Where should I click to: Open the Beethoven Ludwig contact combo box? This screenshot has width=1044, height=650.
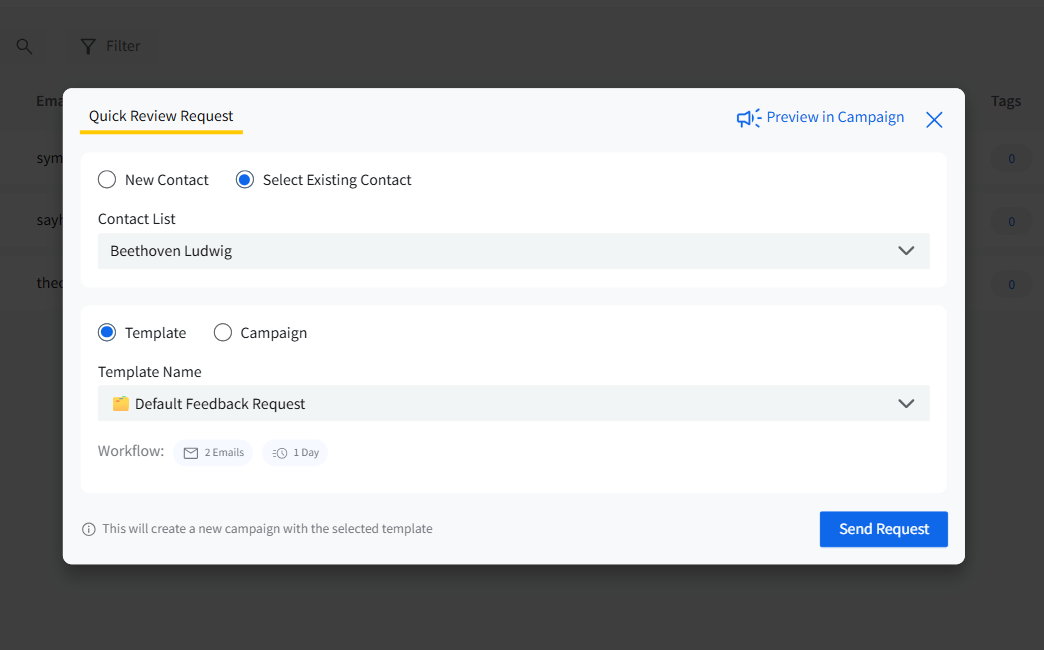tap(513, 251)
